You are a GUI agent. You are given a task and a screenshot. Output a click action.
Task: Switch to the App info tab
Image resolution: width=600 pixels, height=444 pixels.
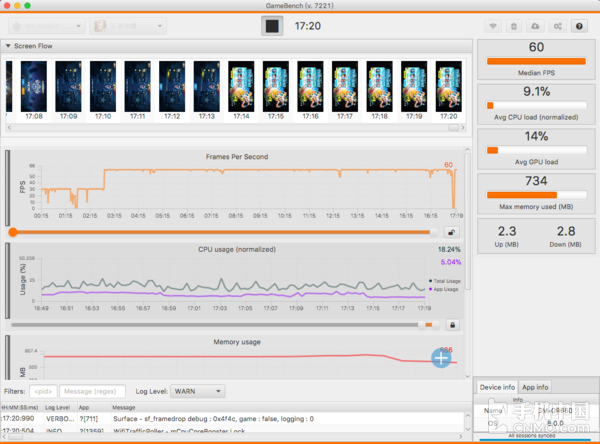pyautogui.click(x=536, y=386)
